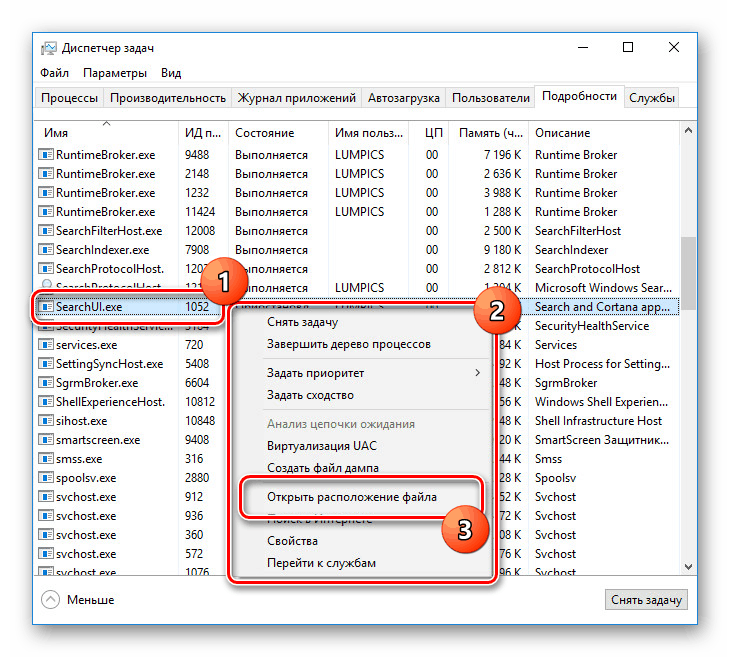Screen dimensions: 730x657
Task: Select the Пользователи tab
Action: [491, 98]
